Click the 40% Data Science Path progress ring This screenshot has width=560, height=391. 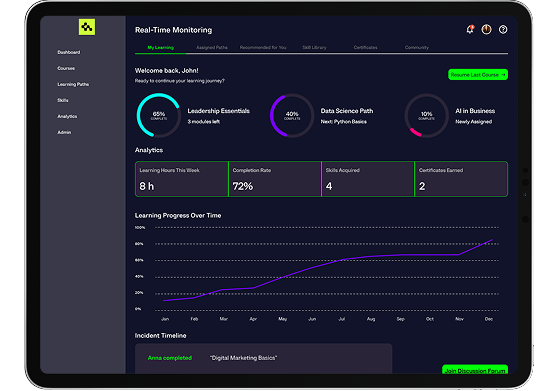[x=292, y=115]
